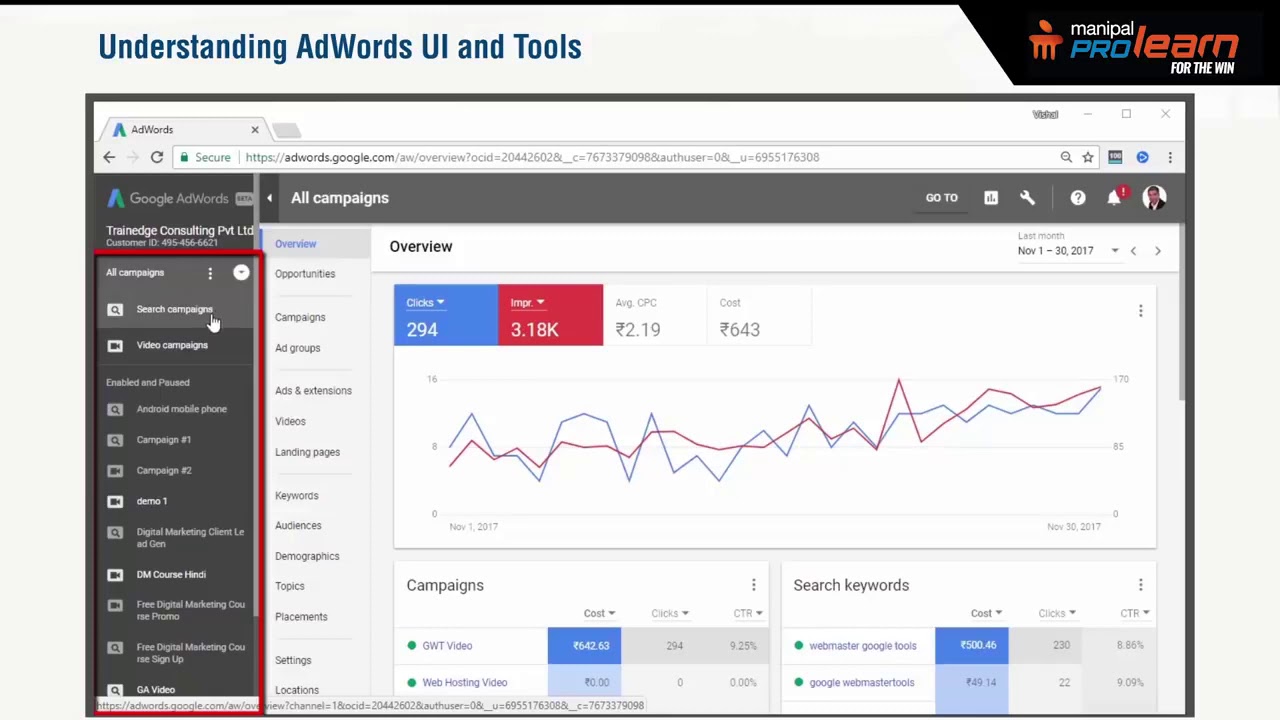Select Search campaigns in sidebar
The width and height of the screenshot is (1280, 720).
pos(174,309)
